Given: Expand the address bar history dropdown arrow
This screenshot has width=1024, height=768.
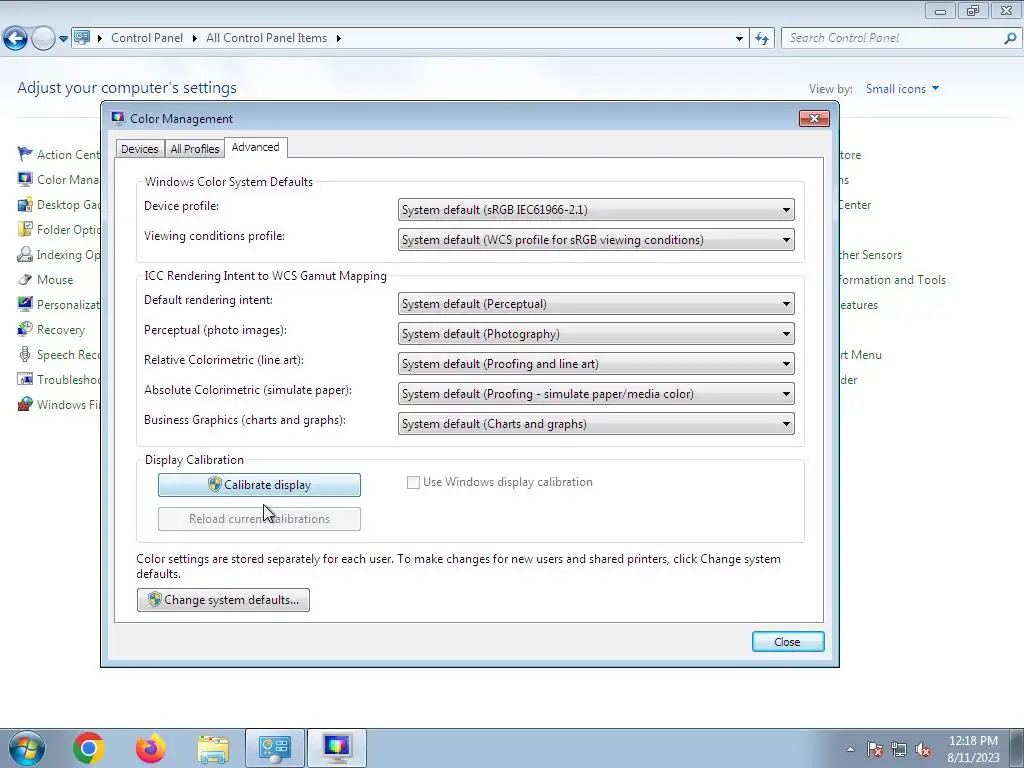Looking at the screenshot, I should coord(739,38).
